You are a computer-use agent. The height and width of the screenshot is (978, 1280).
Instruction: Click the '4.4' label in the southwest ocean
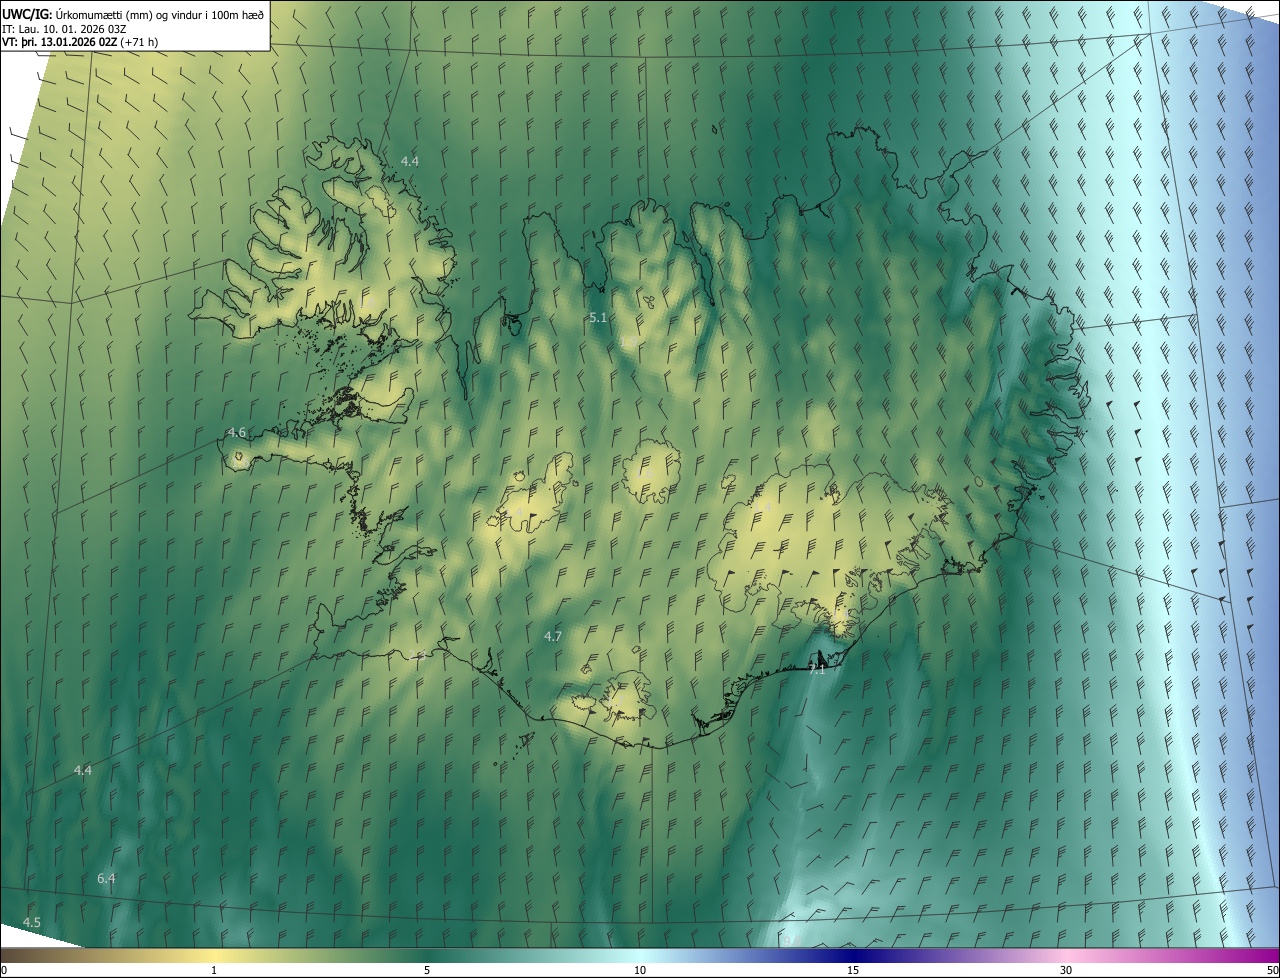coord(83,770)
